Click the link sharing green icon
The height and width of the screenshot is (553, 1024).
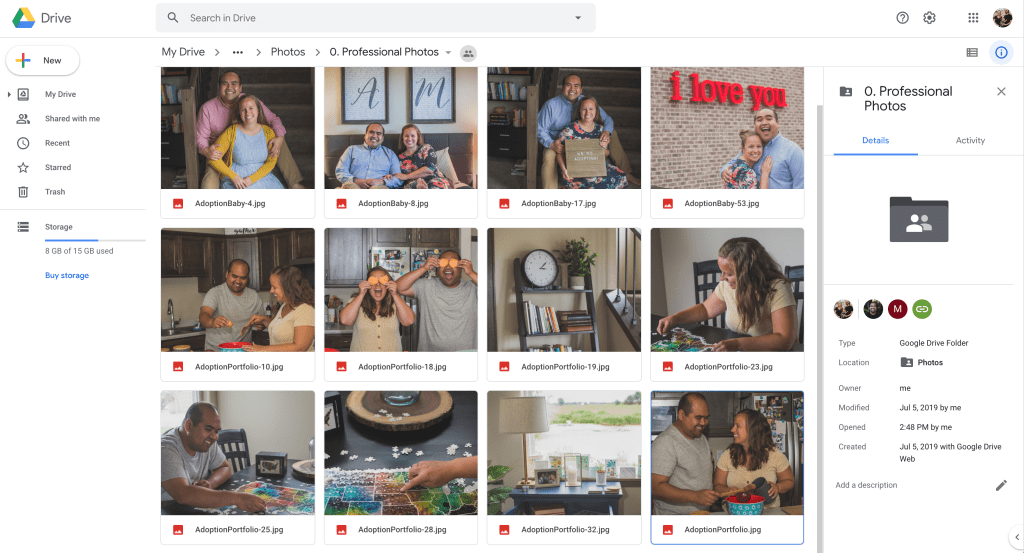coord(922,309)
